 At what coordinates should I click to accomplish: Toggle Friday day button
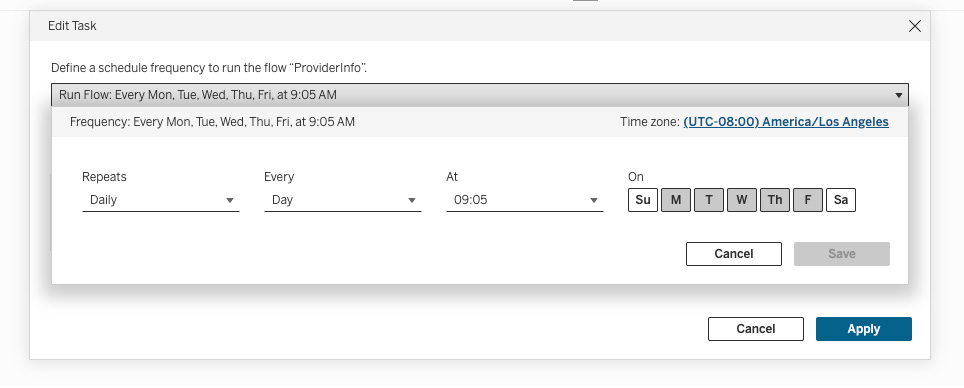(808, 200)
